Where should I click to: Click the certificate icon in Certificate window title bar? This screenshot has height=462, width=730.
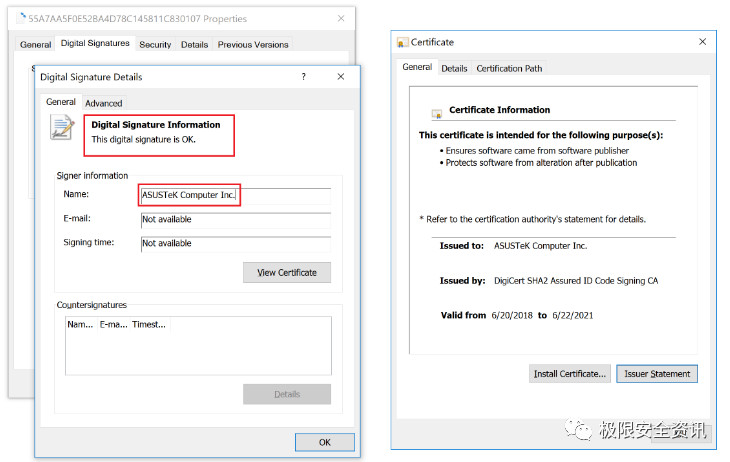(x=402, y=42)
